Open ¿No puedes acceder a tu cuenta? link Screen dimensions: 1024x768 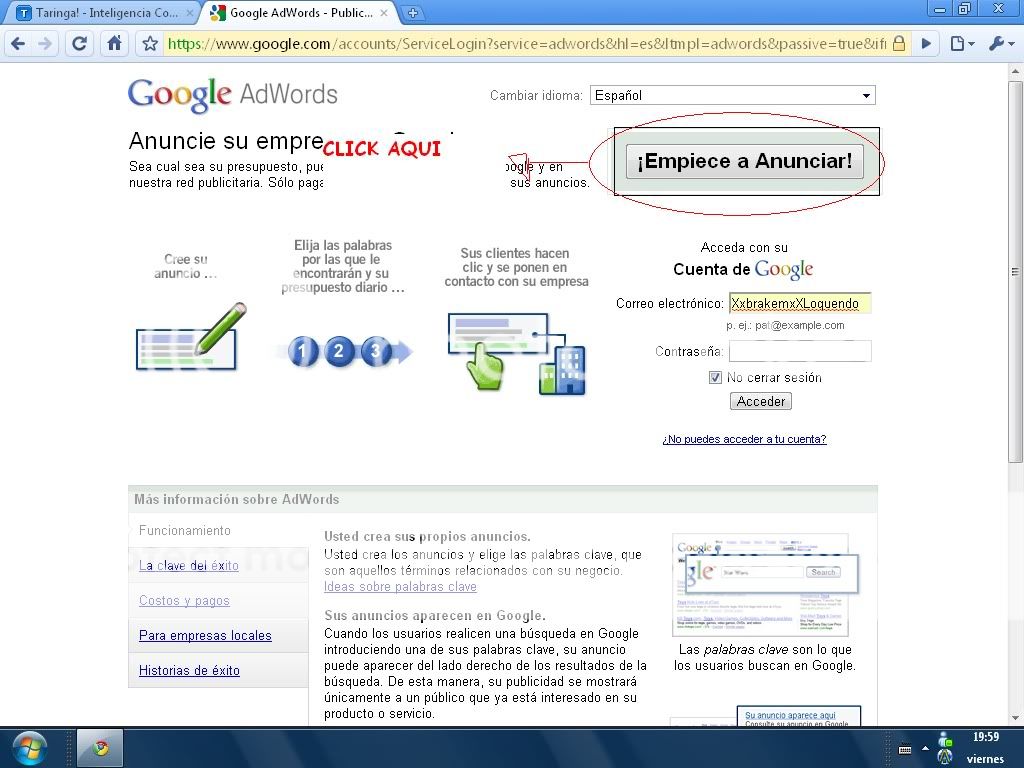click(x=744, y=439)
